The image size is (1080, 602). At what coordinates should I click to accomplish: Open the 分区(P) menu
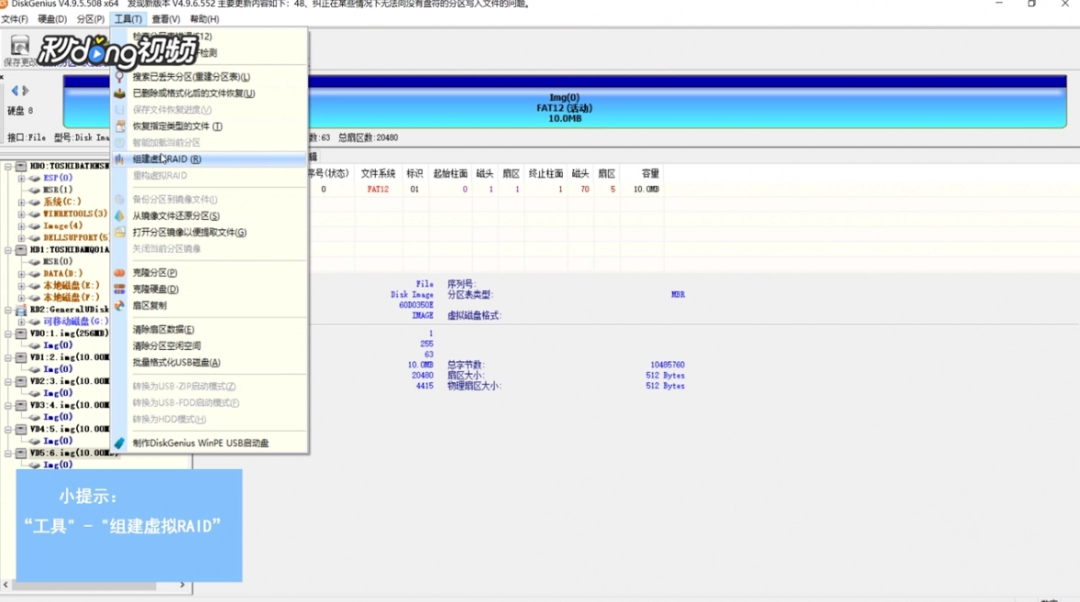(90, 19)
